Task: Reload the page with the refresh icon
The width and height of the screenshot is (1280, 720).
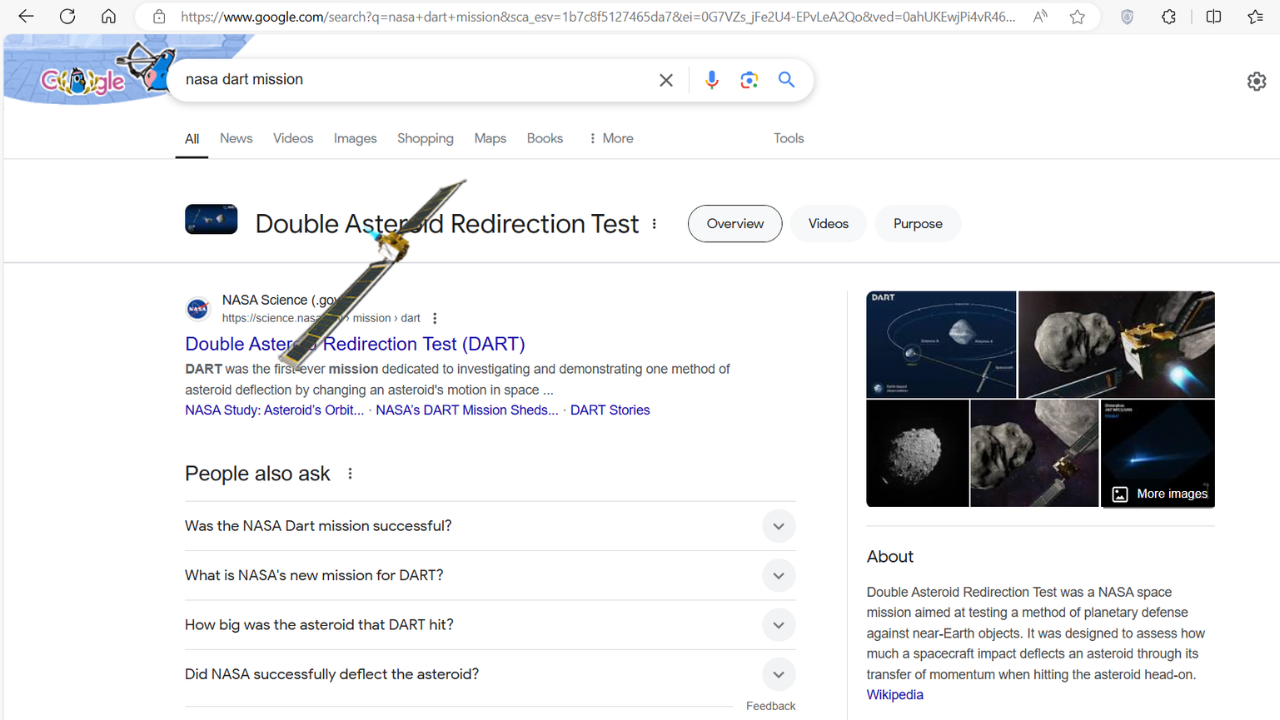Action: [67, 17]
